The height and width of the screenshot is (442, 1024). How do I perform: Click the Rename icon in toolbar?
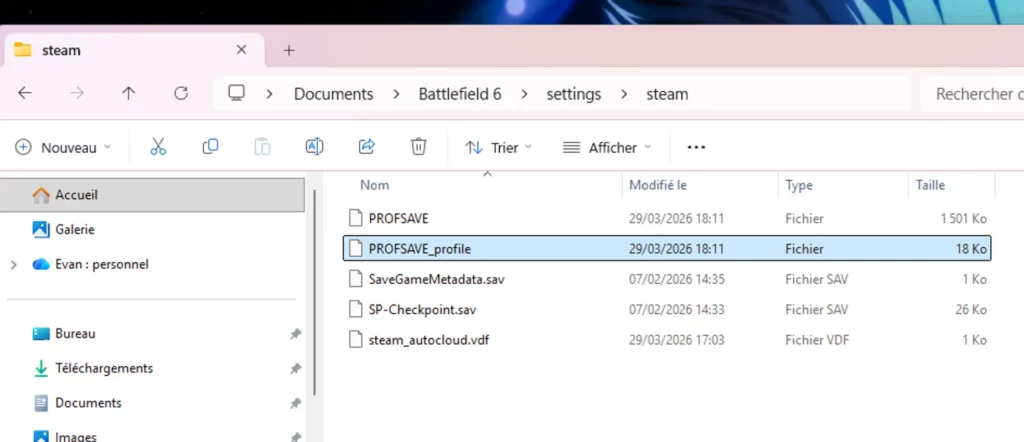click(x=314, y=147)
